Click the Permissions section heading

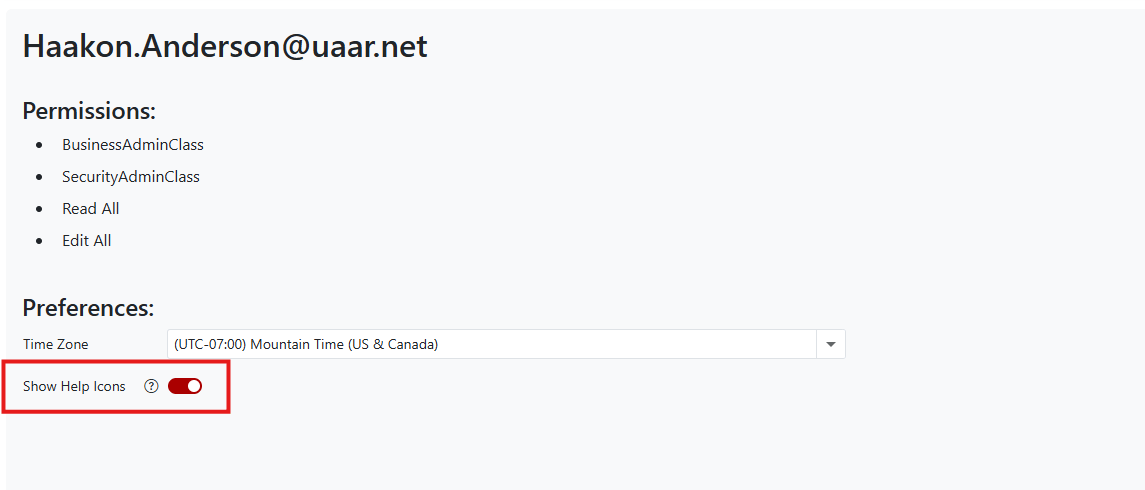pos(89,111)
